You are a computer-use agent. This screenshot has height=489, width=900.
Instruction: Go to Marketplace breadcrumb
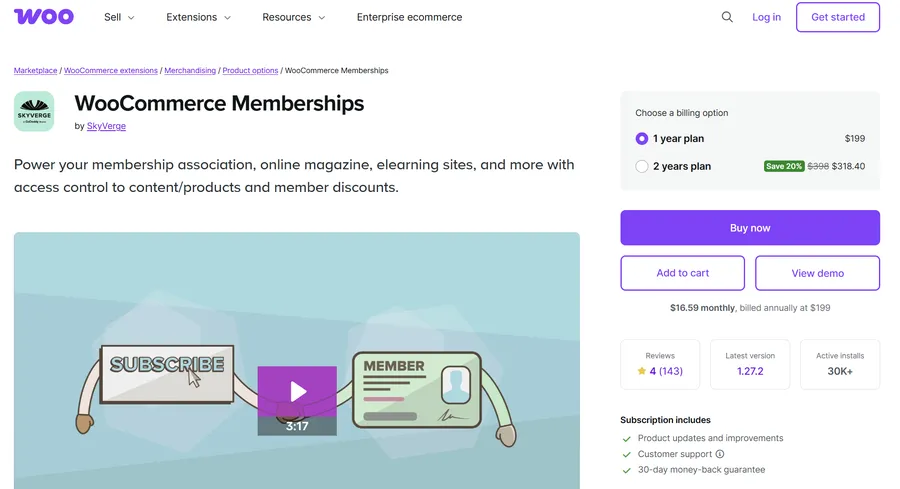coord(36,71)
